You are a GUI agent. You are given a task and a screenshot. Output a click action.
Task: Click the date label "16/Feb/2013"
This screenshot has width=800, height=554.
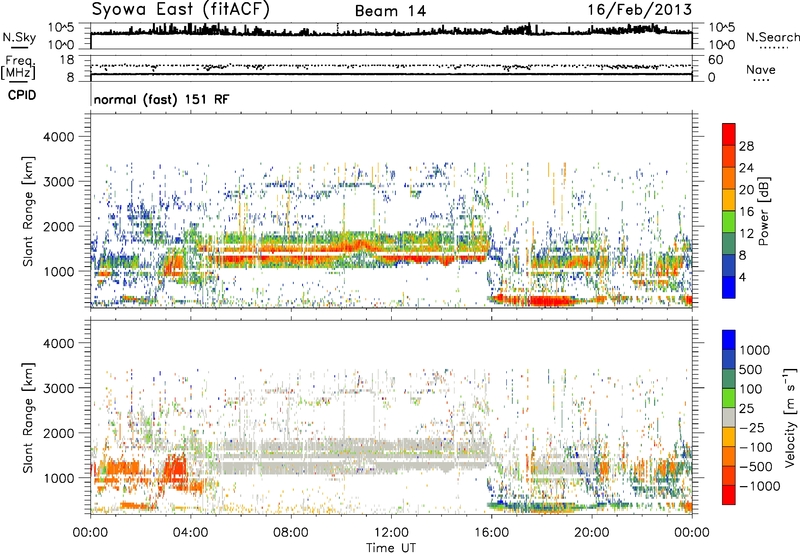coord(639,10)
